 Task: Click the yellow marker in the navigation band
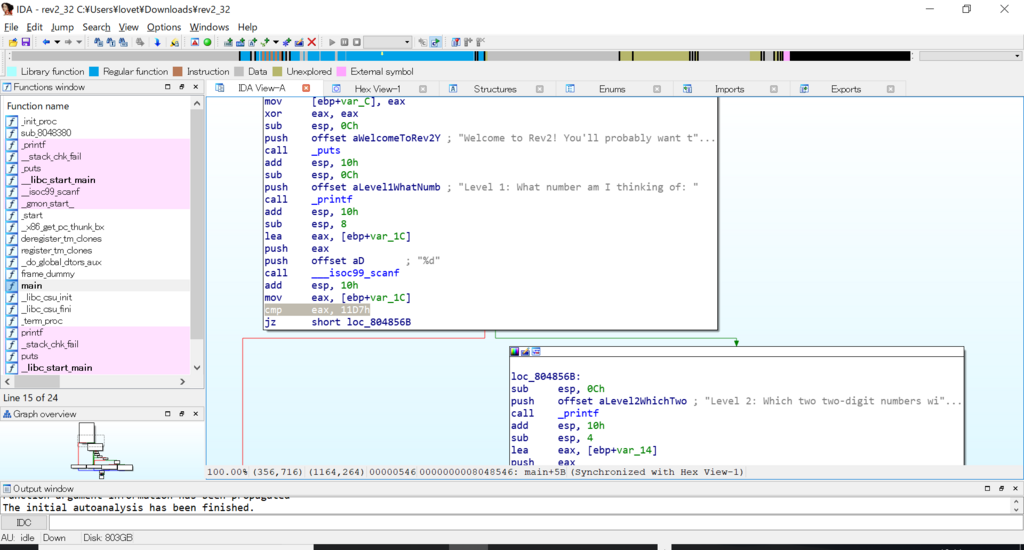(x=382, y=56)
